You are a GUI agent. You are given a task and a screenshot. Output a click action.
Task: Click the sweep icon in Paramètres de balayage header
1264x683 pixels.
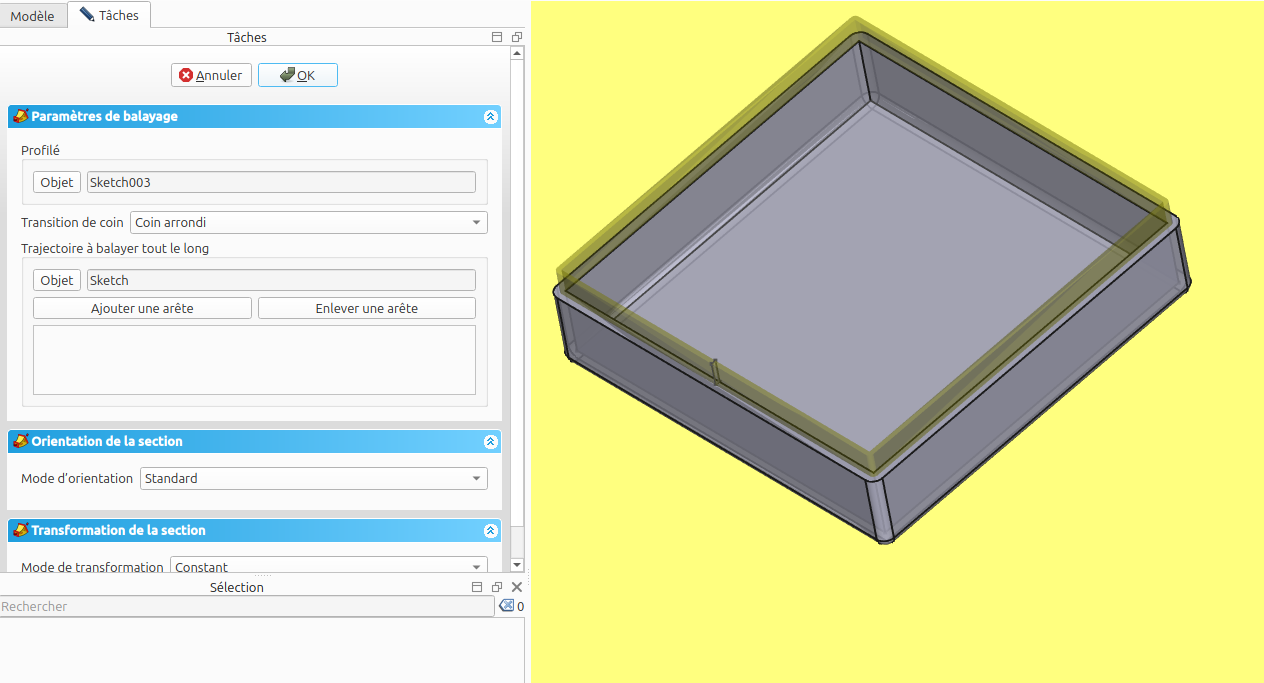click(20, 117)
